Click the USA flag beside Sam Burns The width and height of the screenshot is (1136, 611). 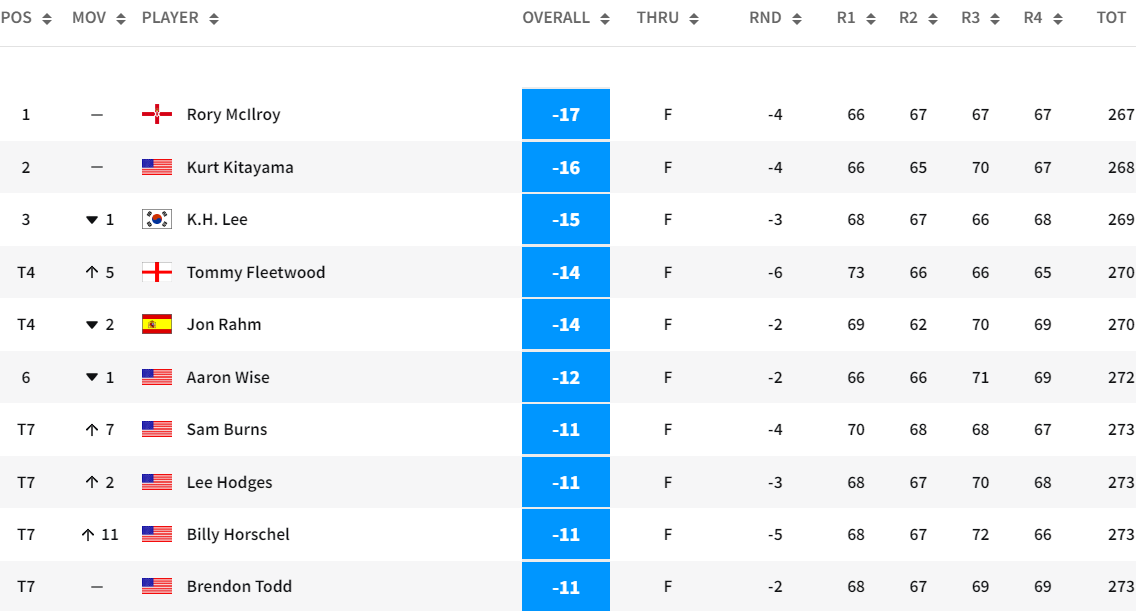[157, 430]
